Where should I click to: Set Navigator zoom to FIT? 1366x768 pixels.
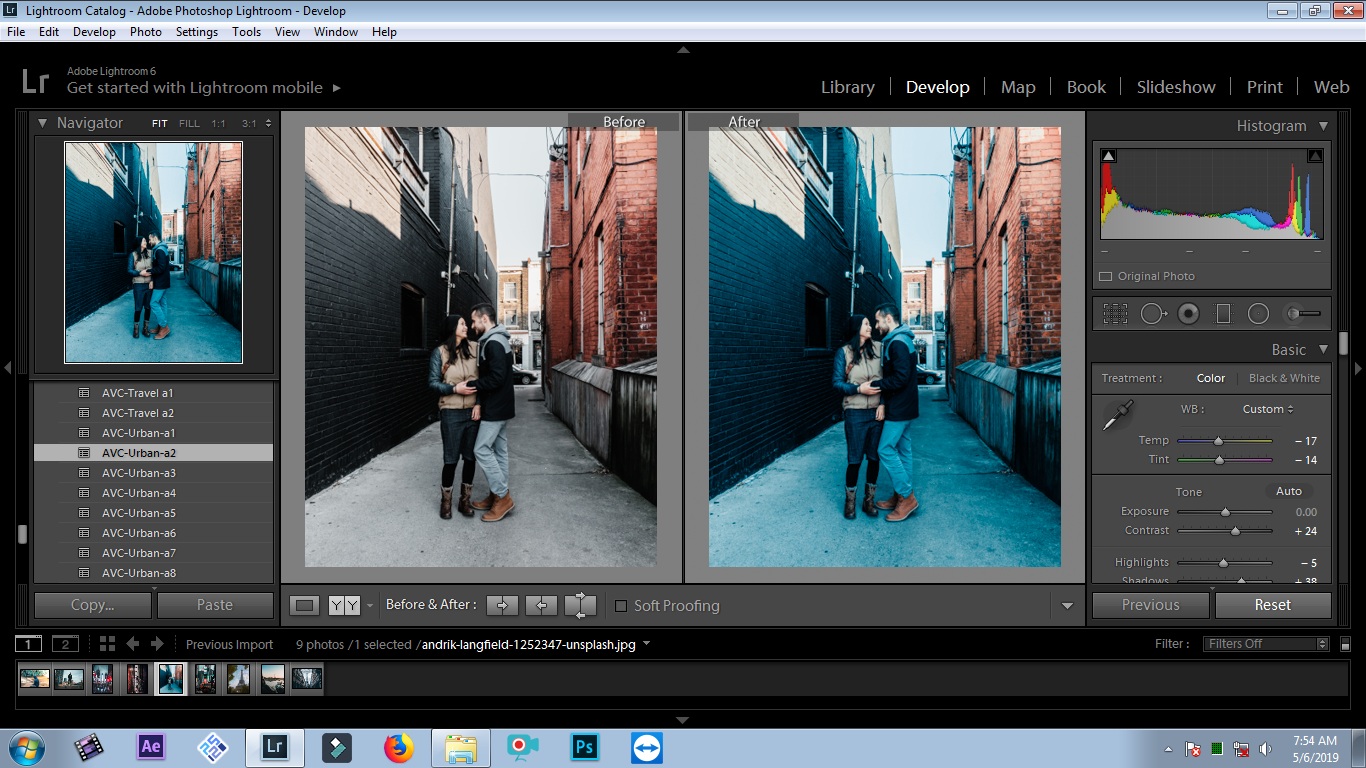[160, 124]
